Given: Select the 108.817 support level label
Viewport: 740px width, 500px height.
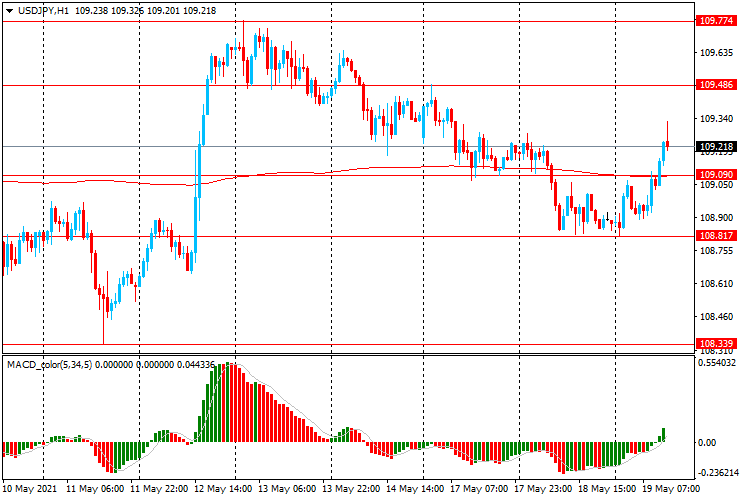Looking at the screenshot, I should click(x=716, y=236).
